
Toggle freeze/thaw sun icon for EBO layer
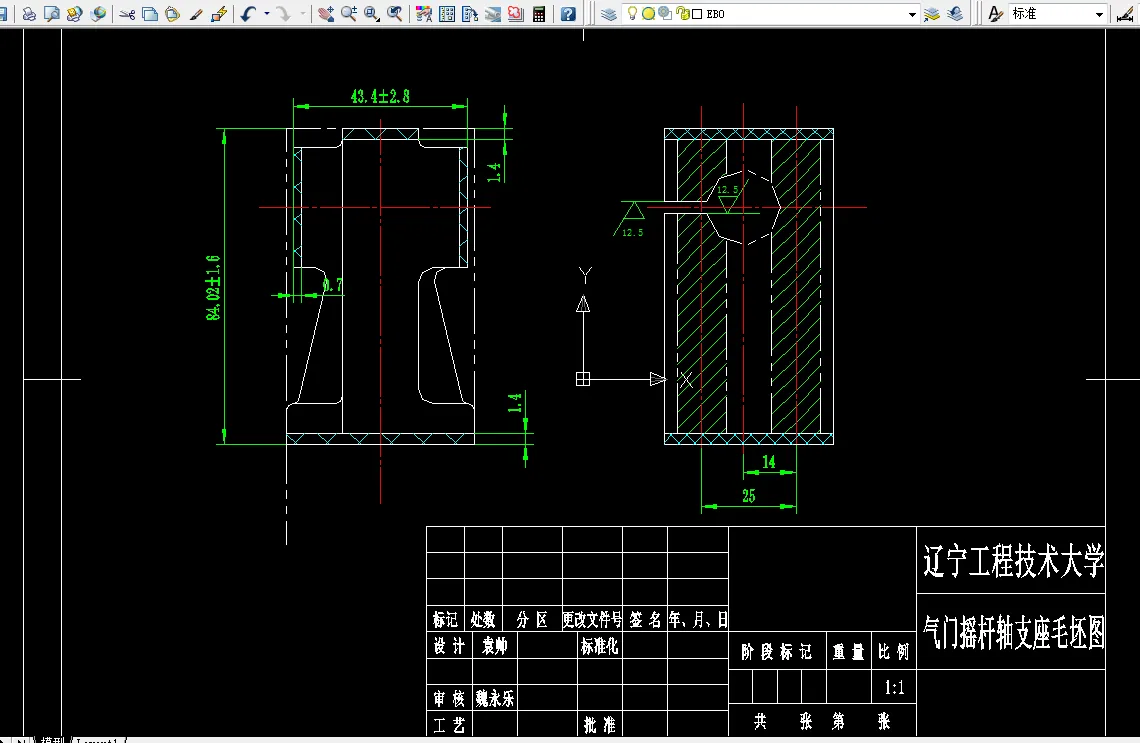pyautogui.click(x=649, y=14)
